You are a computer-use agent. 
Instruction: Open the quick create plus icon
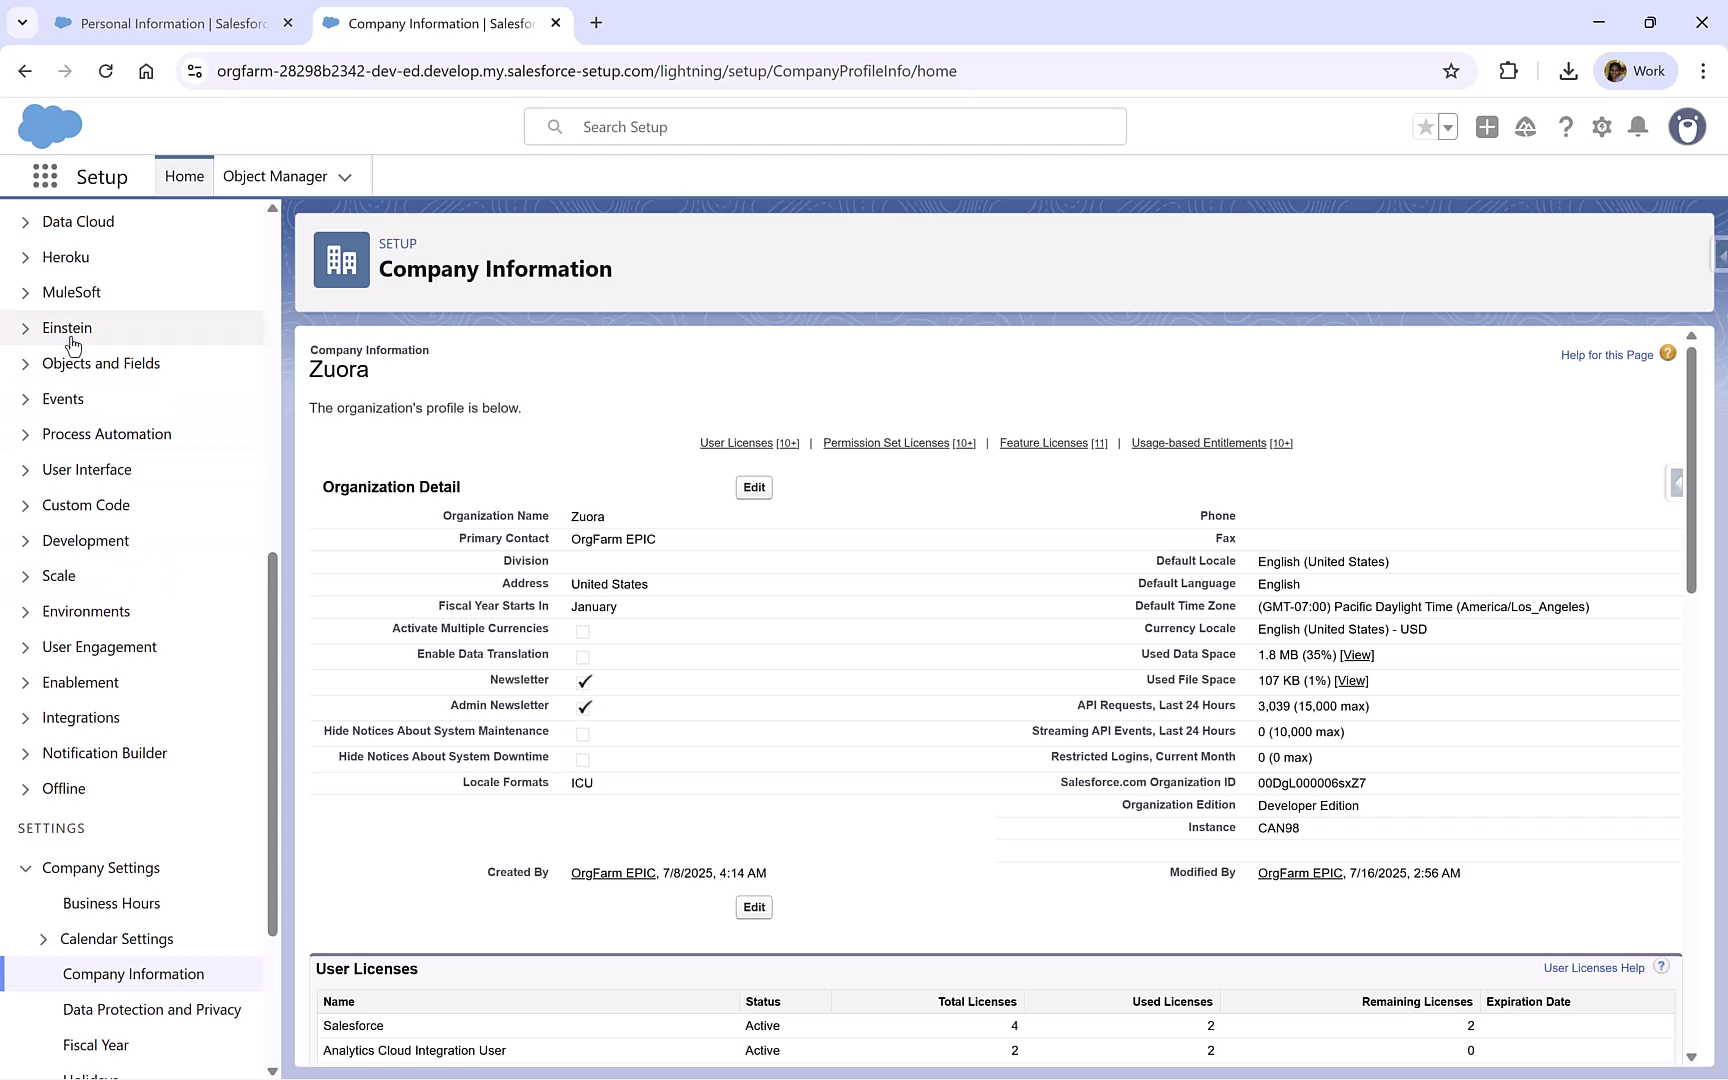pos(1486,127)
